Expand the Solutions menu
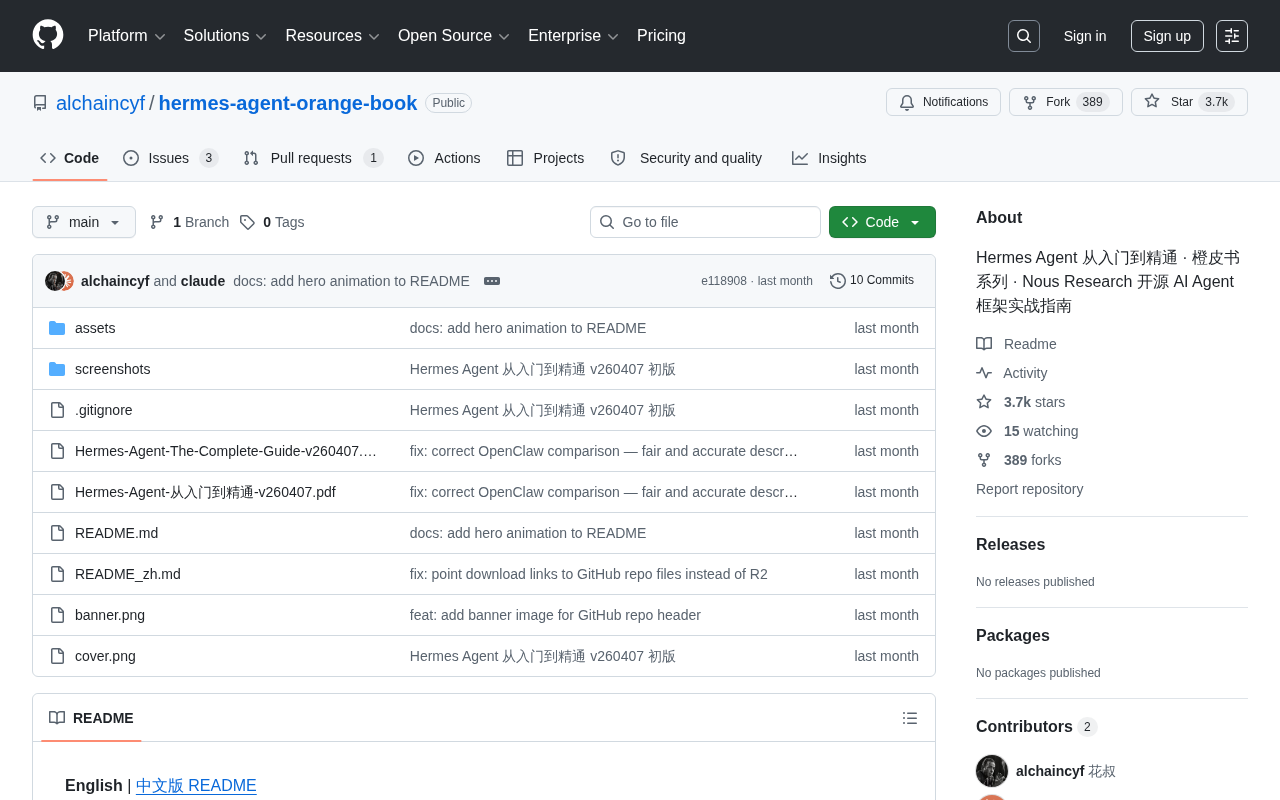This screenshot has height=800, width=1280. 225,36
